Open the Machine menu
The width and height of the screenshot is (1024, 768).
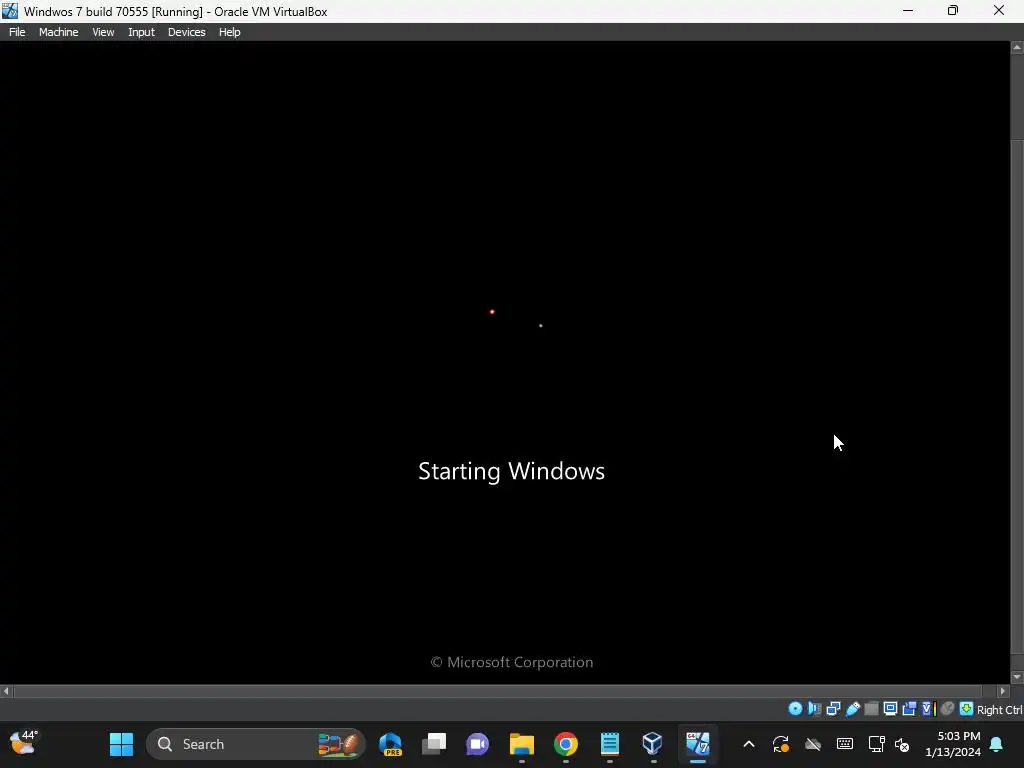click(x=58, y=32)
